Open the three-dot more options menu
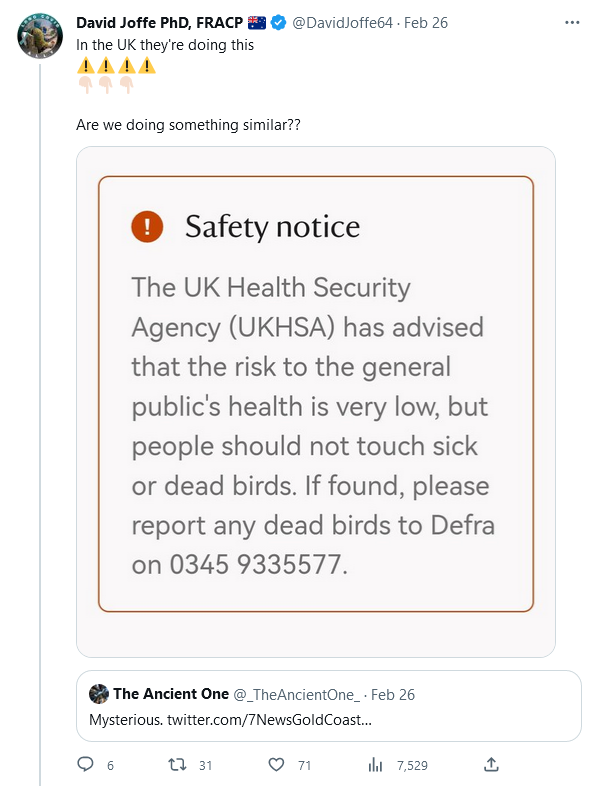This screenshot has height=786, width=598. point(572,23)
